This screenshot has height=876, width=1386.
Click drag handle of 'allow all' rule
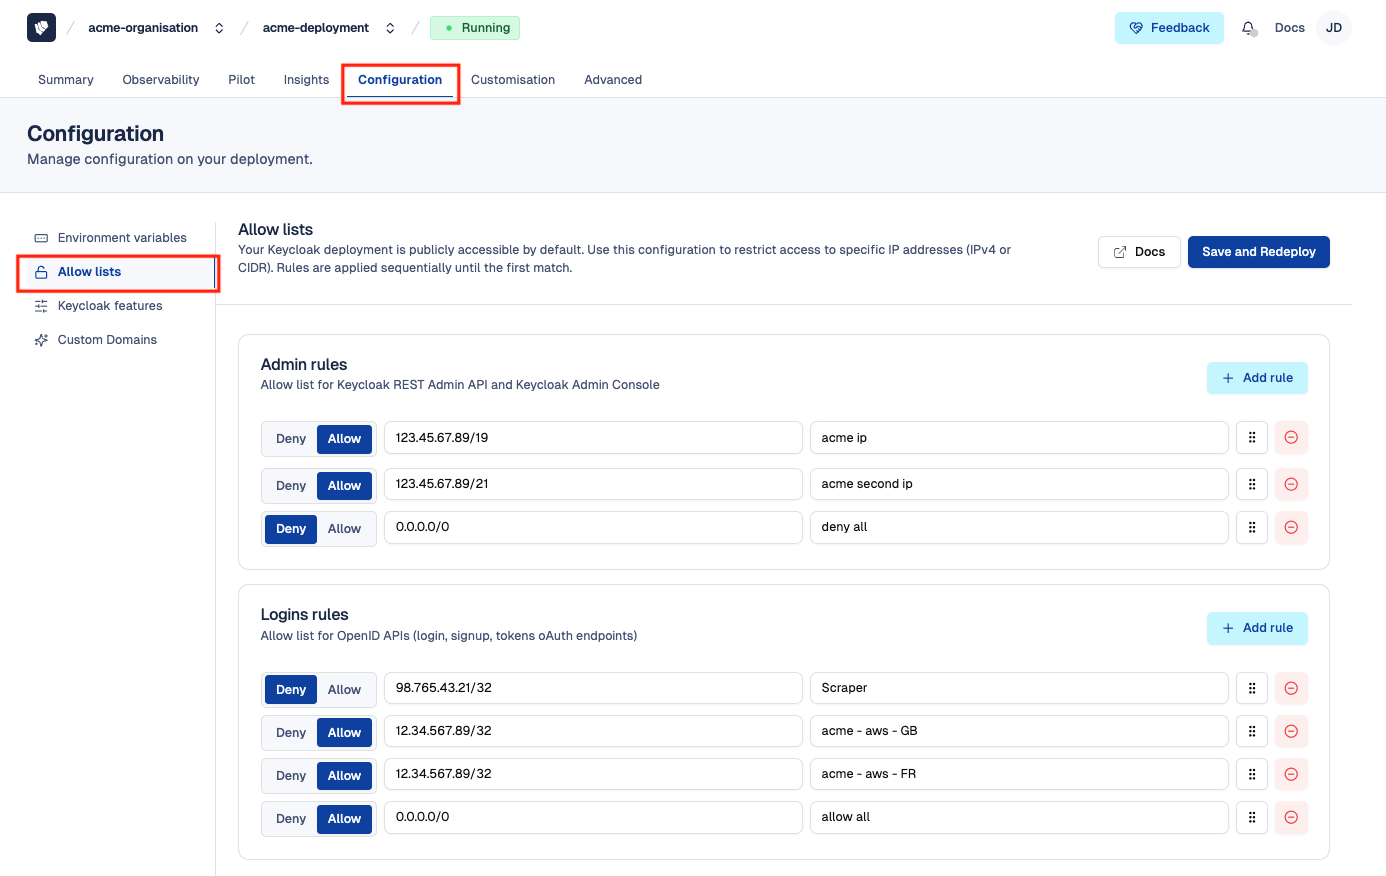(1252, 817)
